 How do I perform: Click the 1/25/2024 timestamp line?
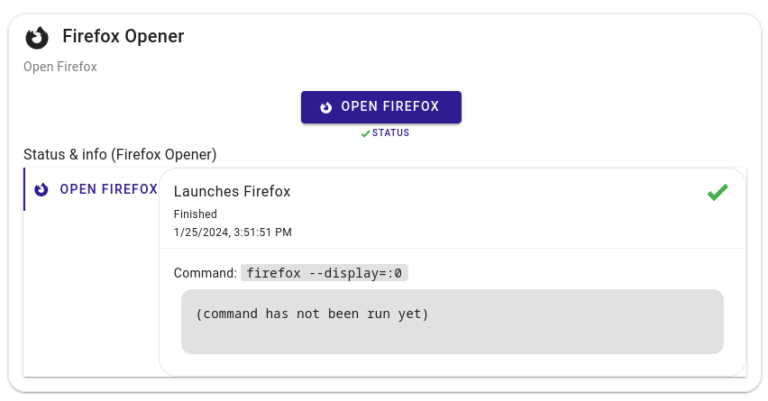(x=233, y=232)
